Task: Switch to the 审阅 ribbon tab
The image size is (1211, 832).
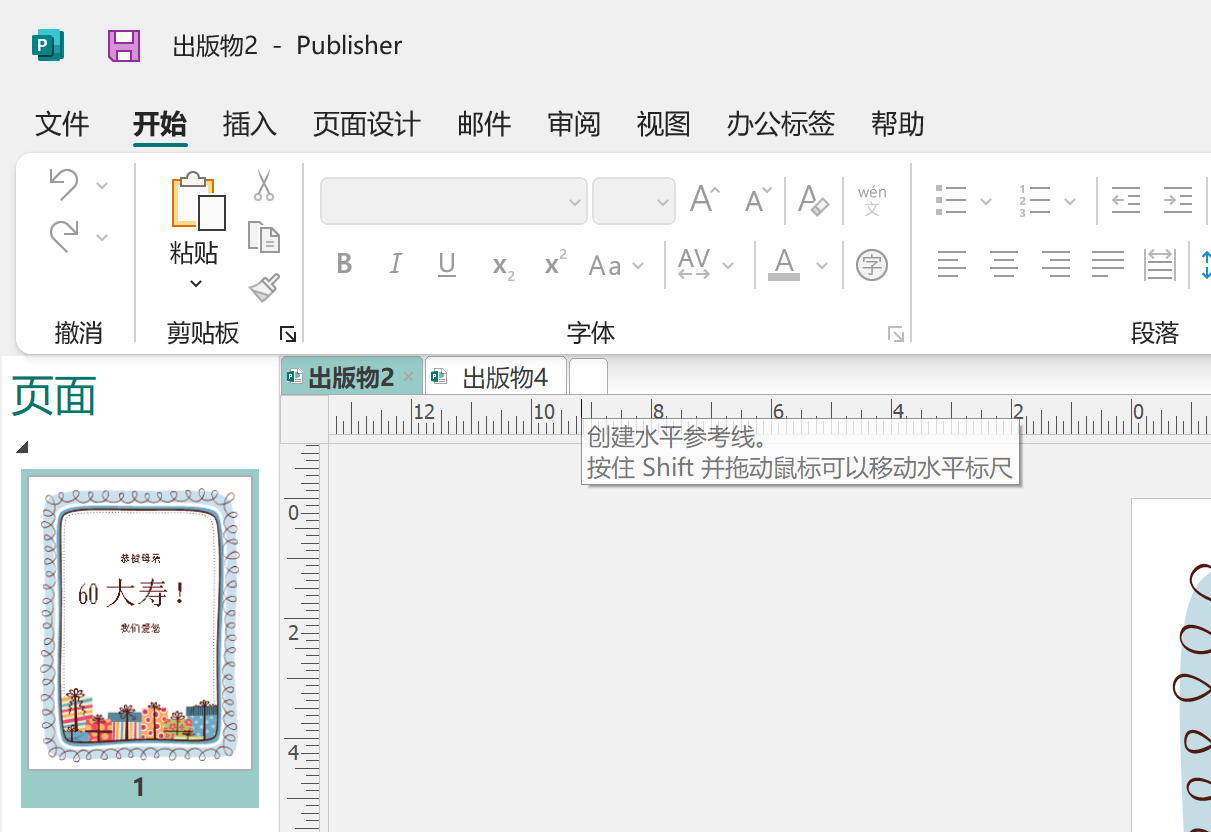Action: [574, 124]
